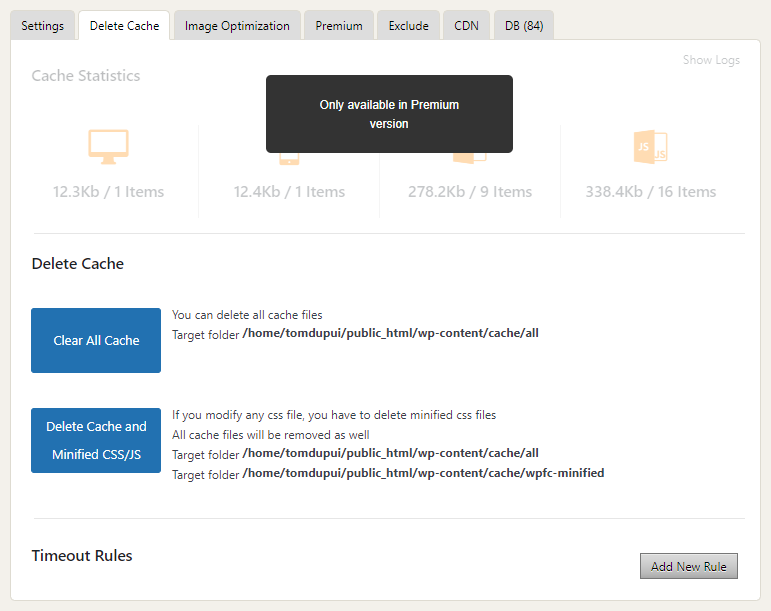Click the '278.2Kb / 9 Items' statistic

[470, 192]
